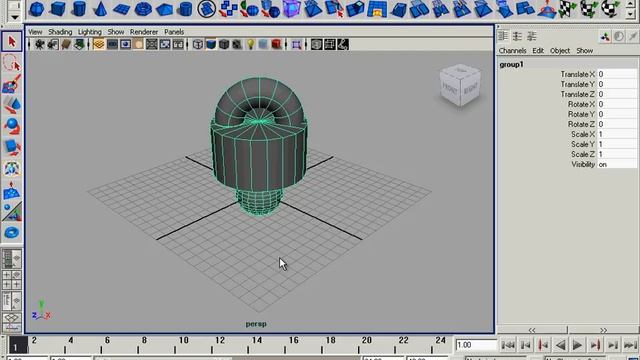Click the transparent purple cube shelf icon
The height and width of the screenshot is (360, 640).
click(291, 9)
